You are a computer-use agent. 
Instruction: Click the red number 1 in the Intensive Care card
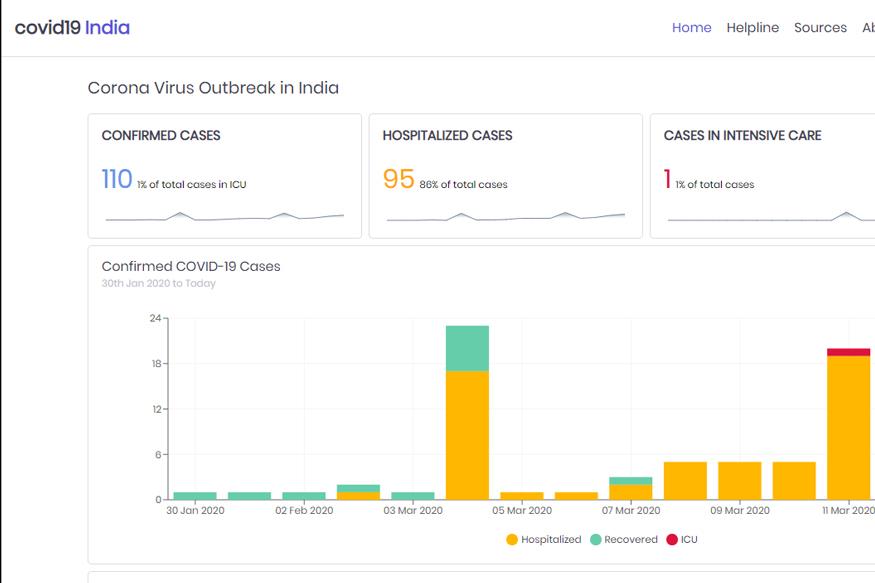(667, 179)
